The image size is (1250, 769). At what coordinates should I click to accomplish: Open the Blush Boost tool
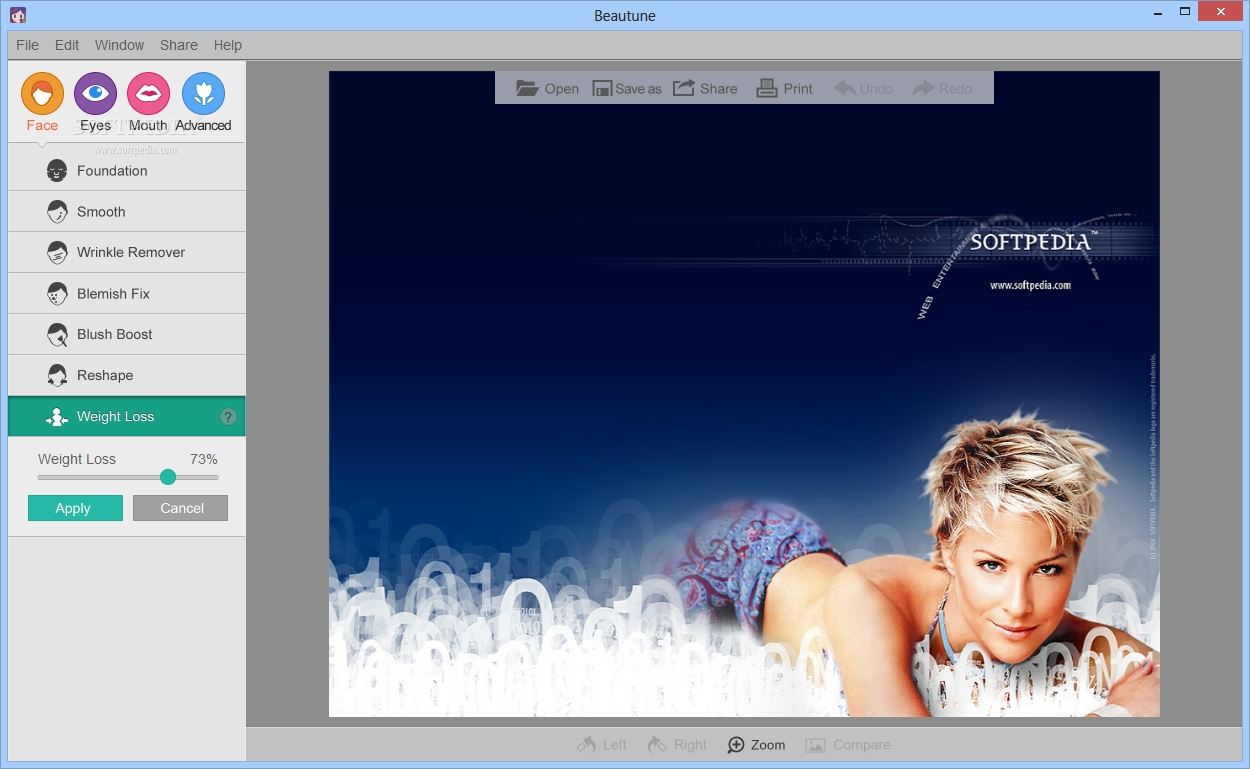[x=126, y=335]
